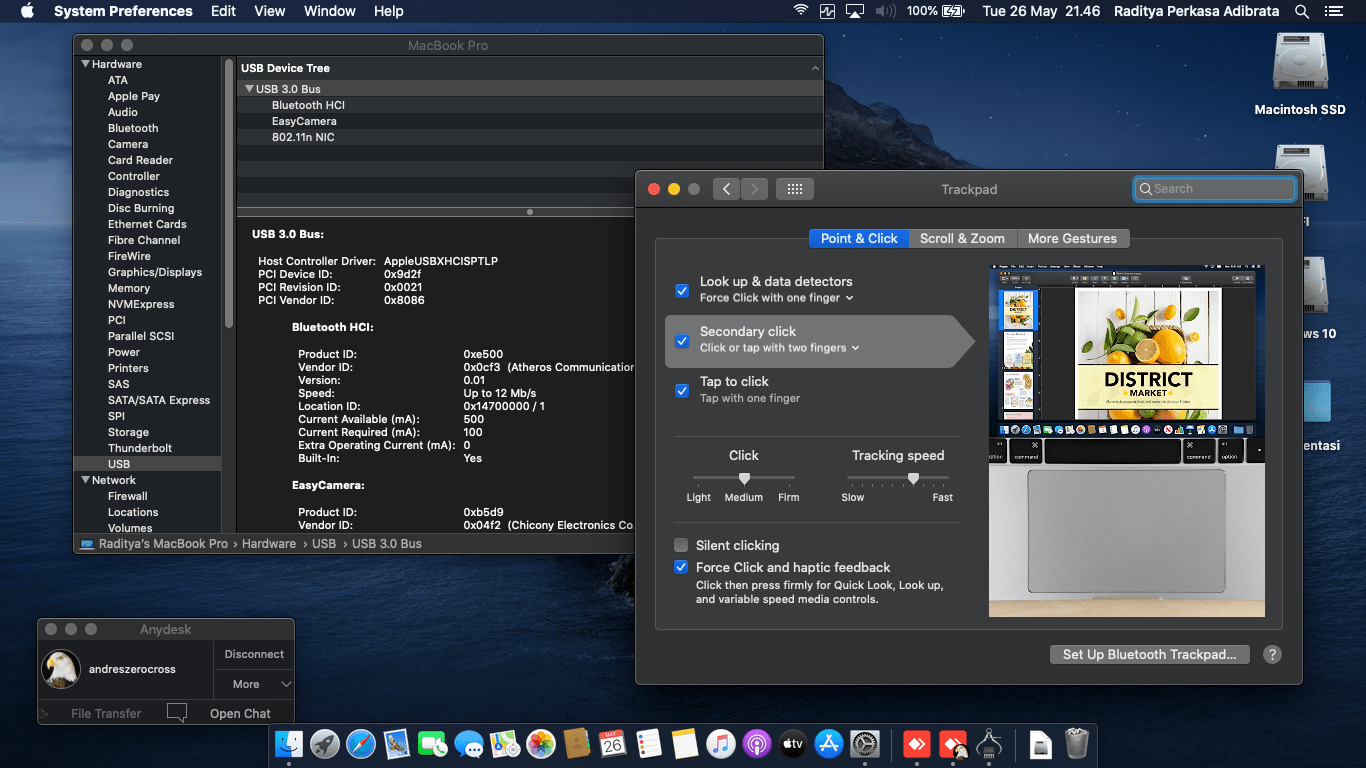Click System Preferences gear in Dock
This screenshot has width=1366, height=768.
[865, 744]
